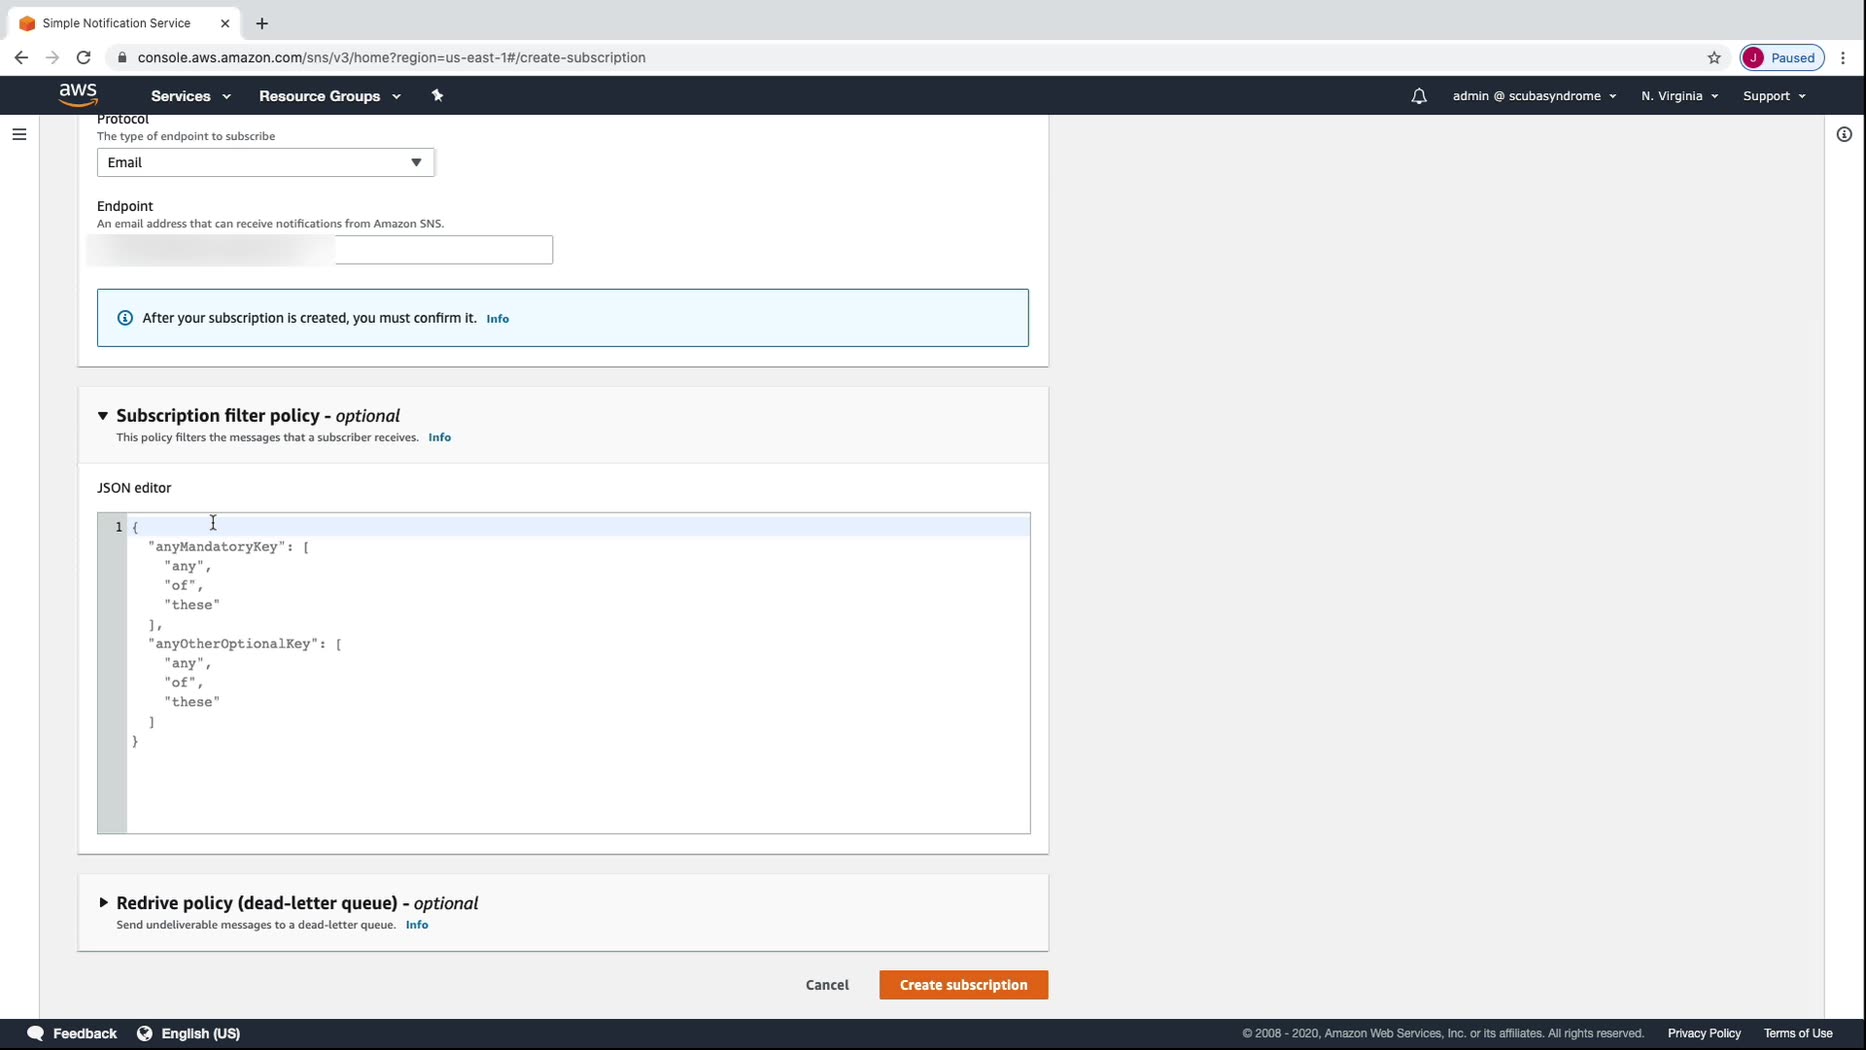Close the Simple Notification Service tab
This screenshot has width=1866, height=1050.
225,23
